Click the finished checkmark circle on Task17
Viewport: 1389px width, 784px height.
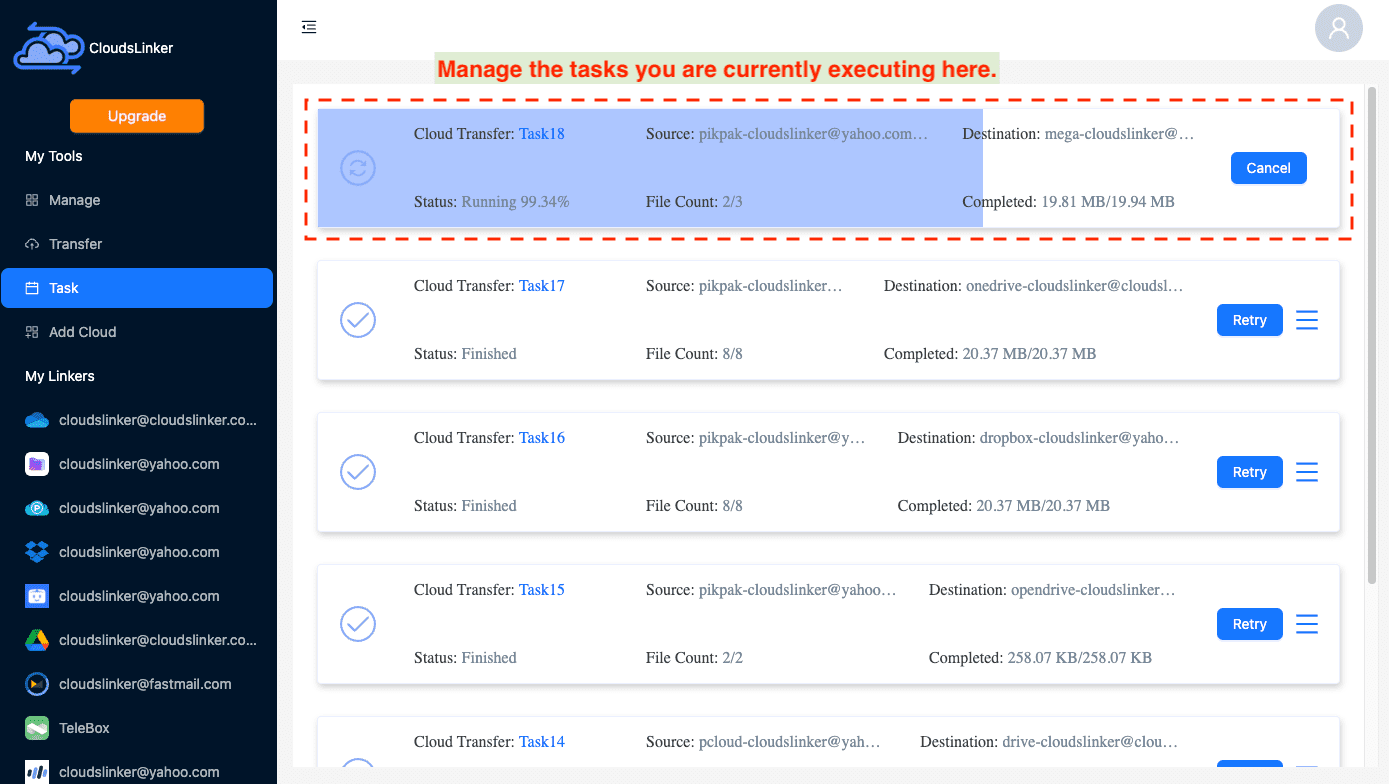[x=358, y=320]
